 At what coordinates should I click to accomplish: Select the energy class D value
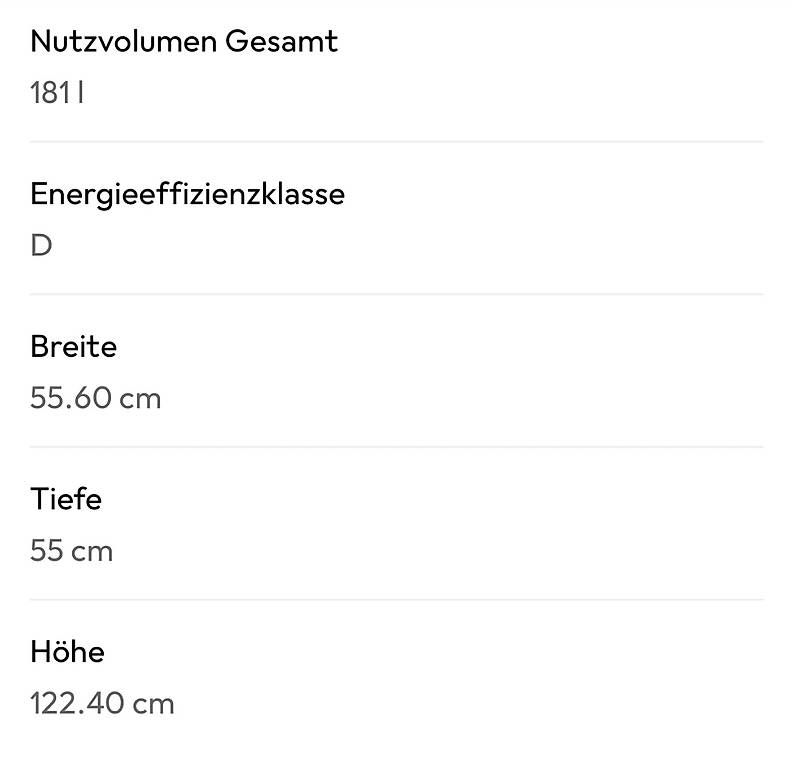click(x=41, y=246)
